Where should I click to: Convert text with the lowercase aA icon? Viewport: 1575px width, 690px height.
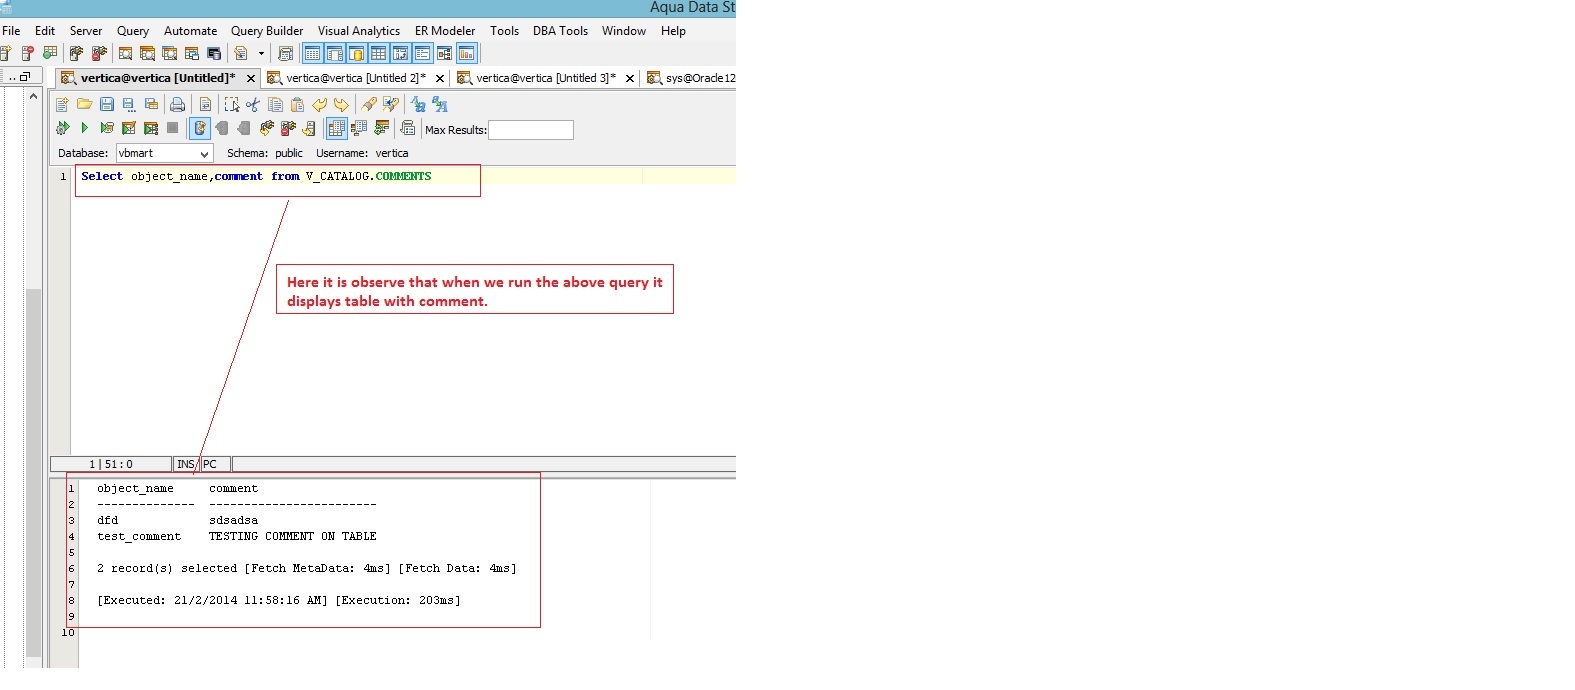(440, 104)
